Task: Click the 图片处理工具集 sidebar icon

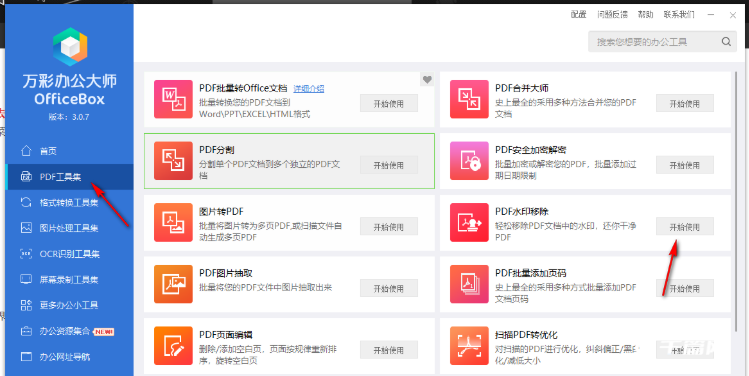Action: tap(26, 228)
